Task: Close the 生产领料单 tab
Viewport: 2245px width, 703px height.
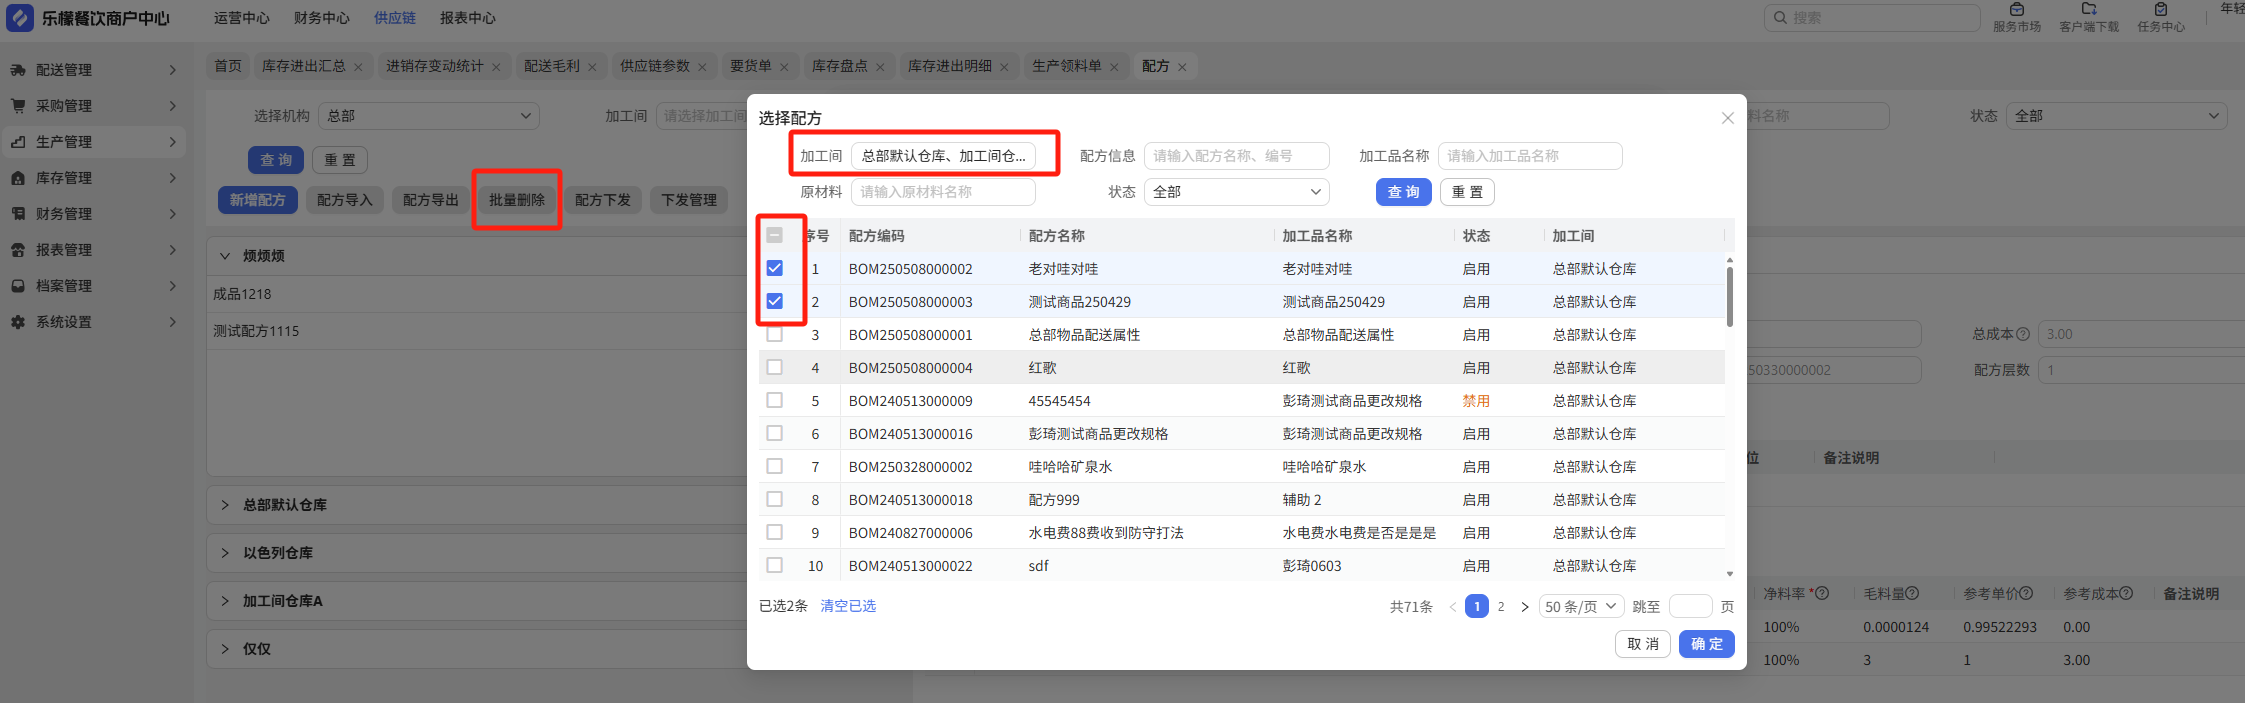Action: tap(1114, 67)
